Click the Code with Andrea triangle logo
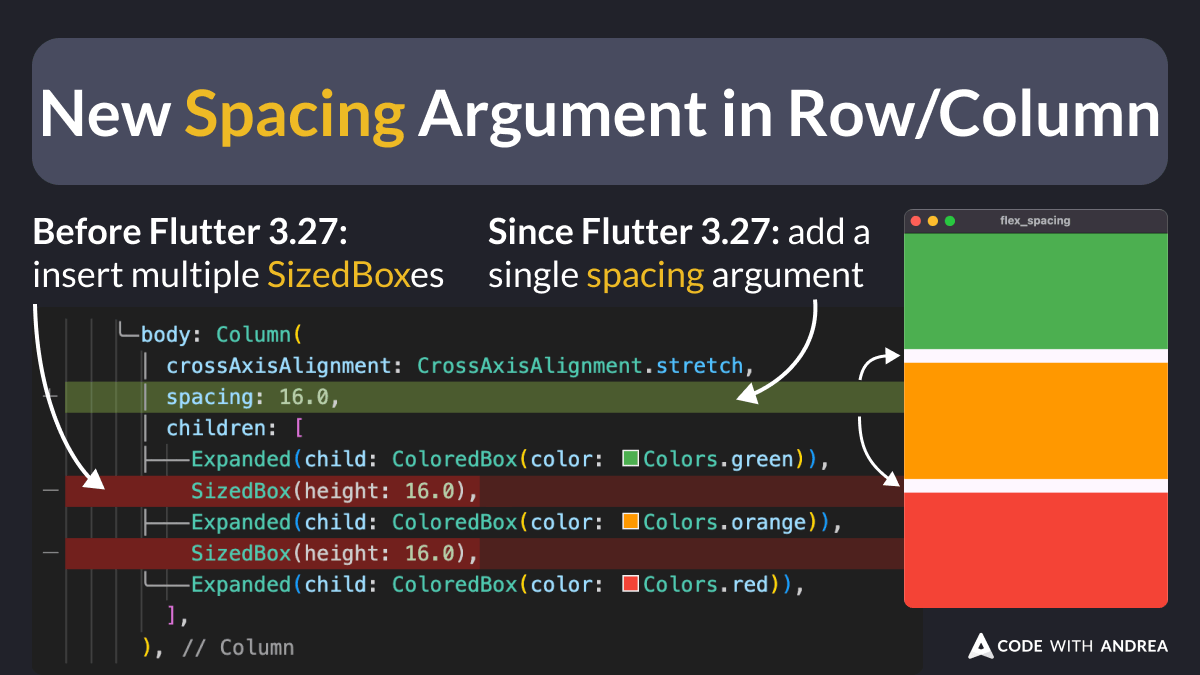Screen dimensions: 1200x675 coord(979,645)
